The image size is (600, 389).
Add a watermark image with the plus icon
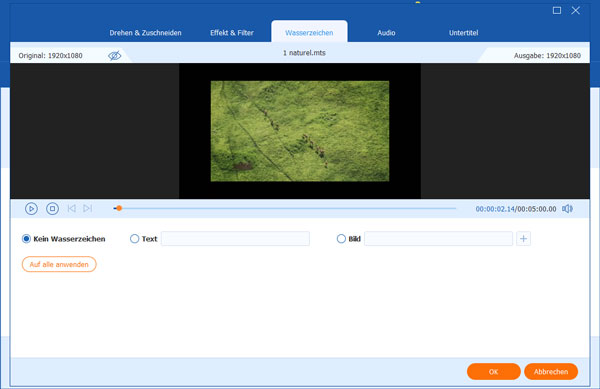click(523, 239)
